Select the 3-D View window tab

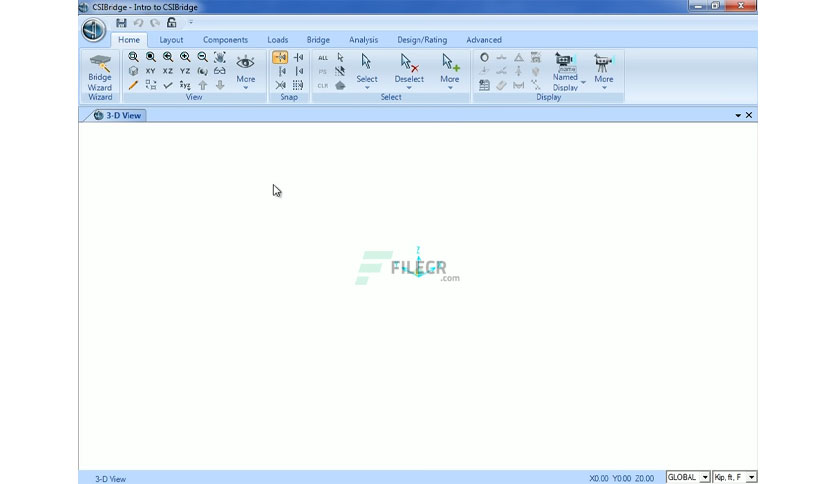coord(117,115)
